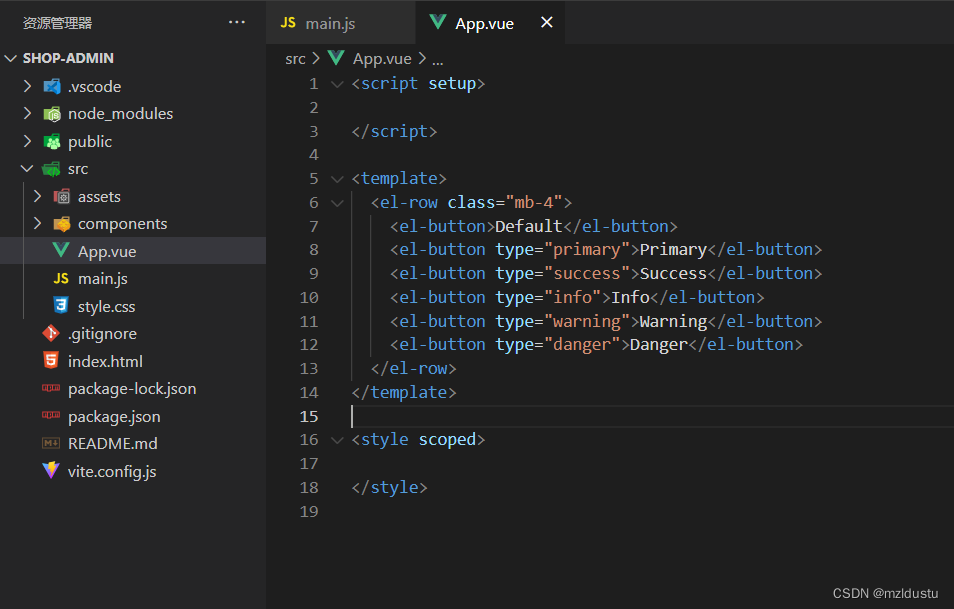
Task: Switch to the main.js editor tab
Action: 341,23
